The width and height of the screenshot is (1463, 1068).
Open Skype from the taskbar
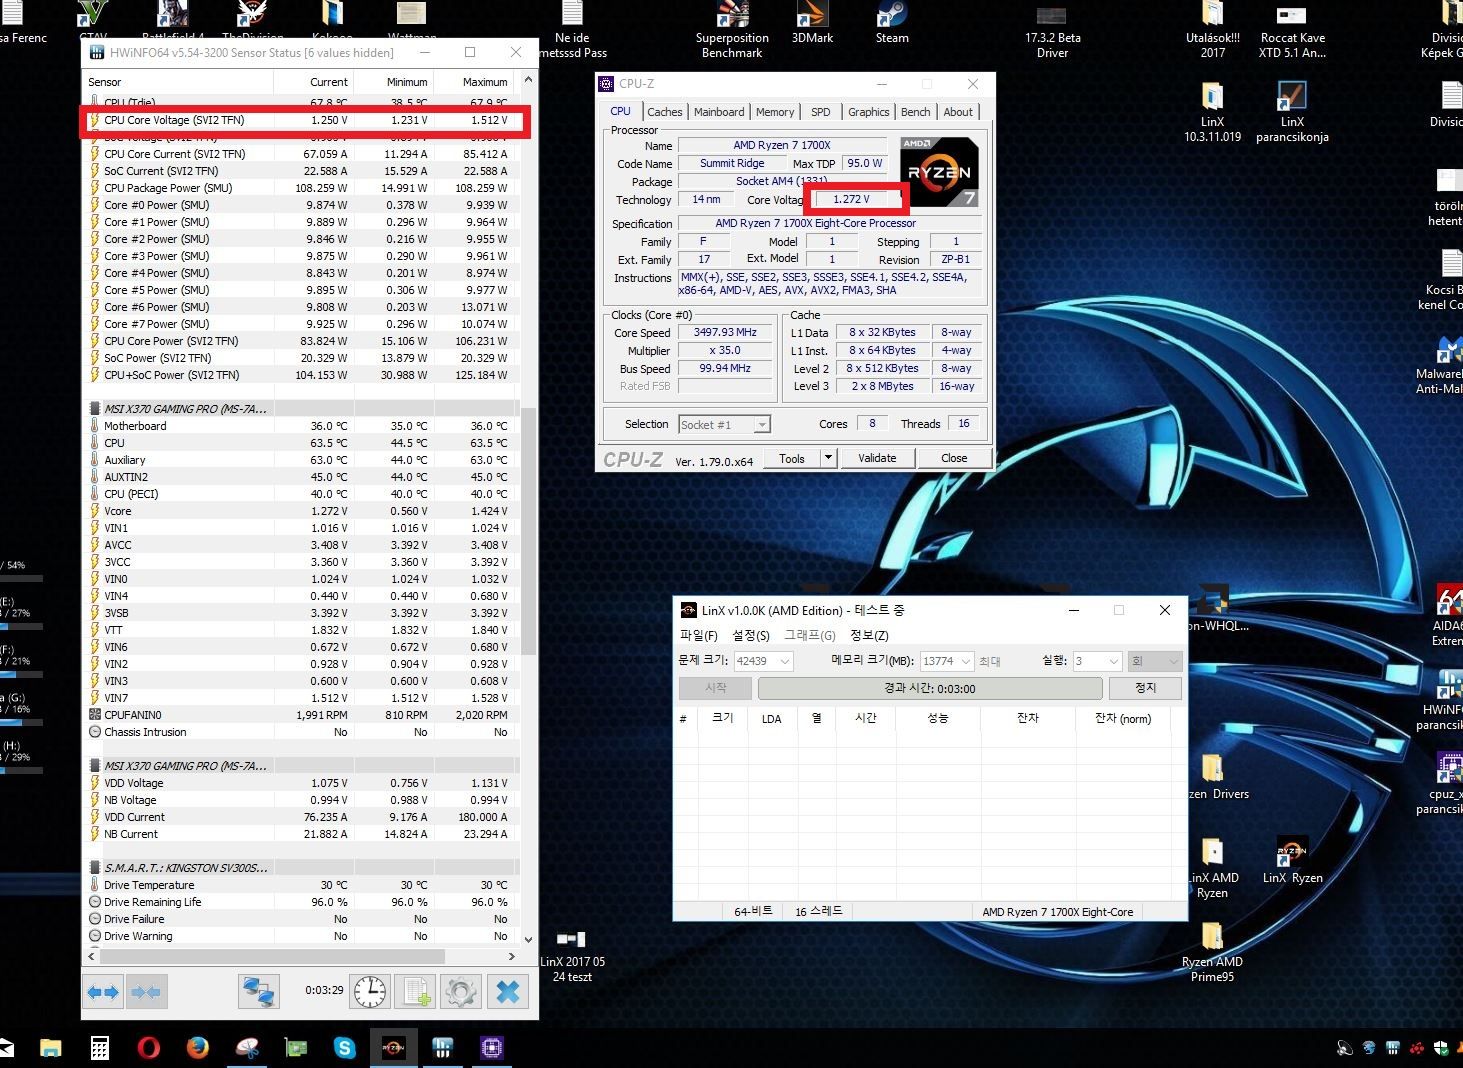click(344, 1048)
